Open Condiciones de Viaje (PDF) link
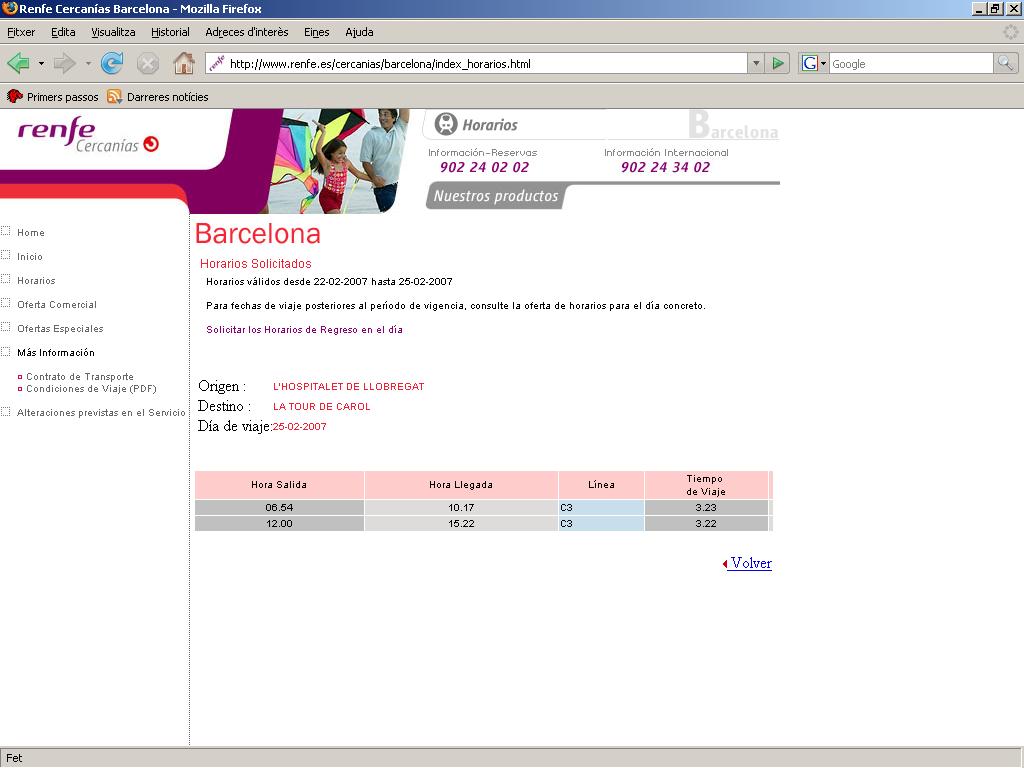Screen dimensions: 1024x768 [x=91, y=389]
